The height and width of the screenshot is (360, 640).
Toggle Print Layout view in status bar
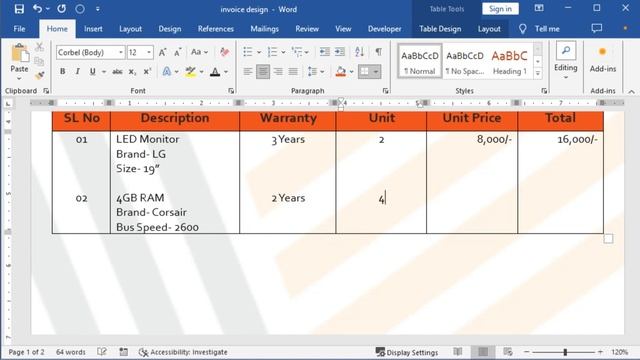(x=483, y=352)
